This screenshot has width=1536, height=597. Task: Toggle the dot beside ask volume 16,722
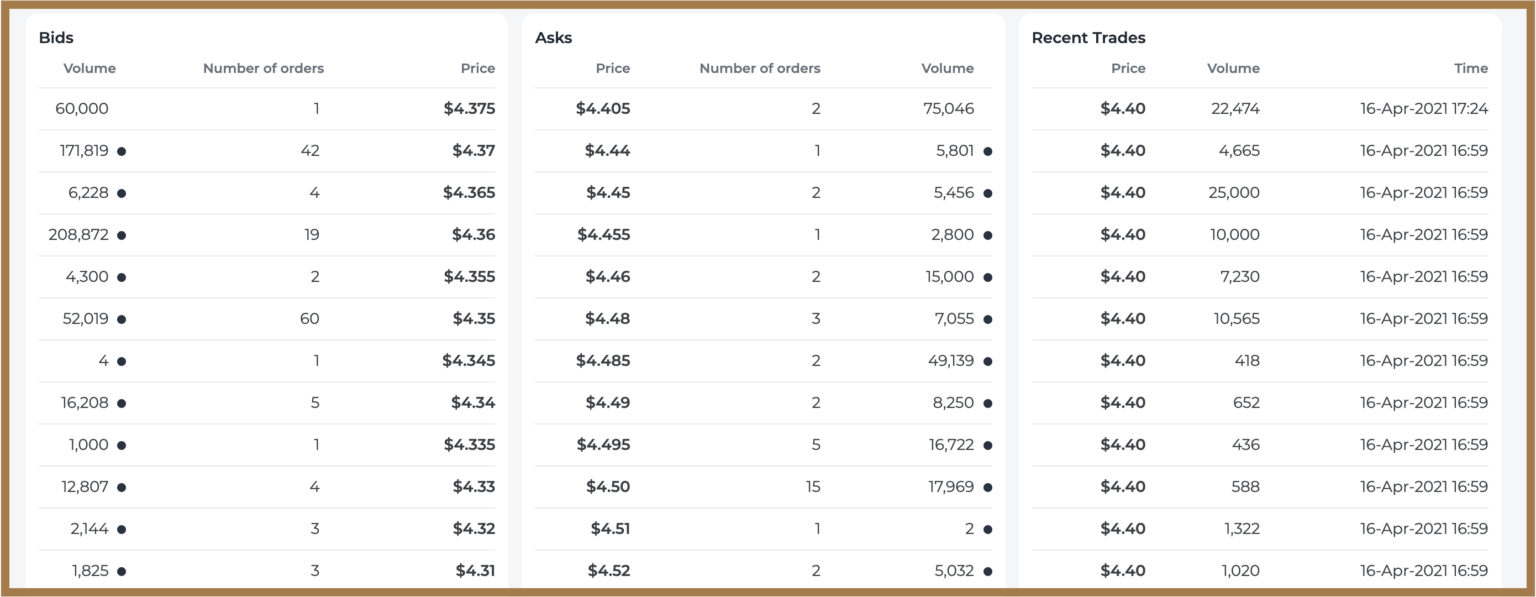[988, 444]
